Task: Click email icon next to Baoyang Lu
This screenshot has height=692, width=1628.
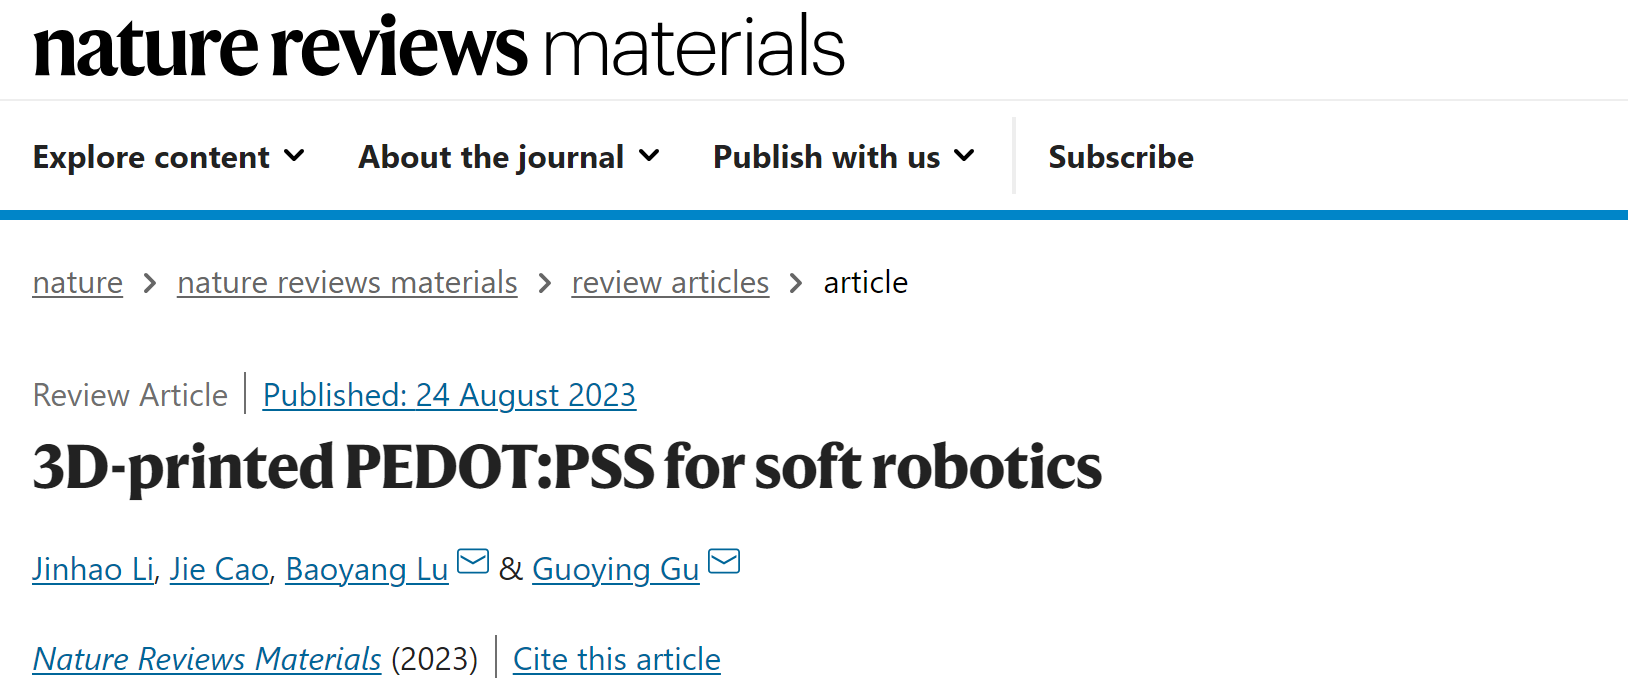Action: click(473, 562)
